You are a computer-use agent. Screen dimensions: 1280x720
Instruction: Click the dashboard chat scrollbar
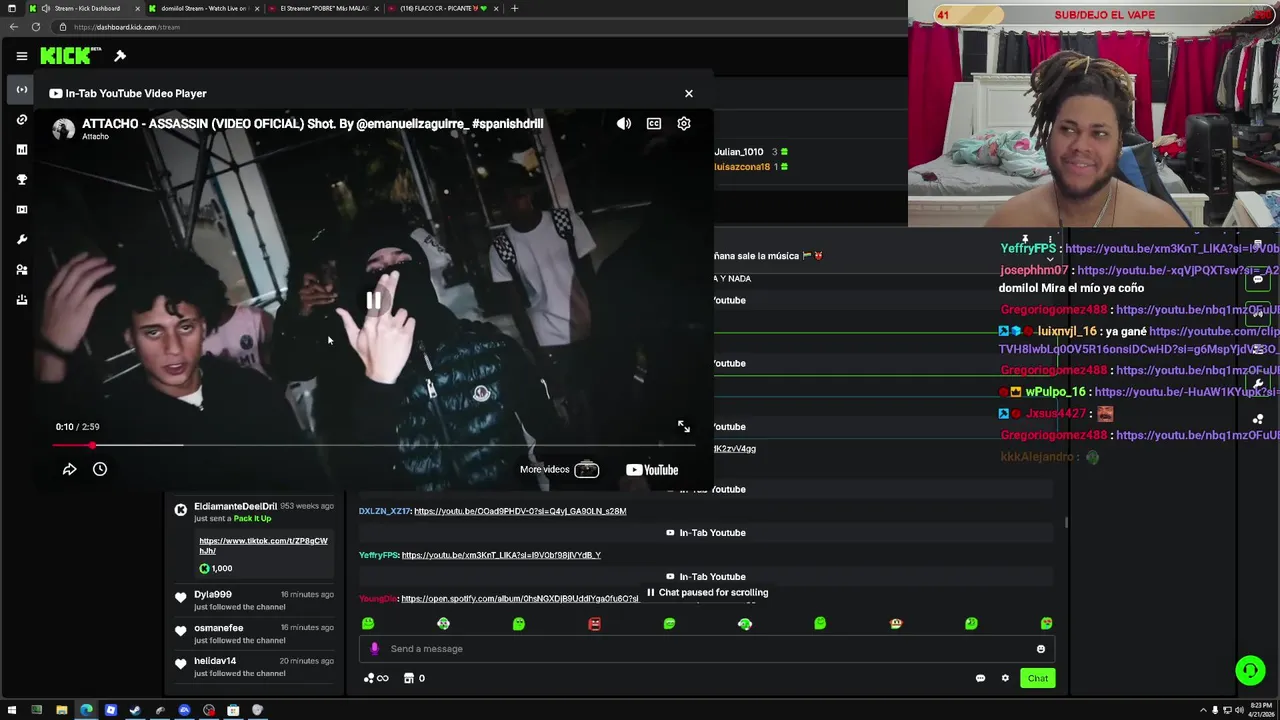[x=1066, y=523]
